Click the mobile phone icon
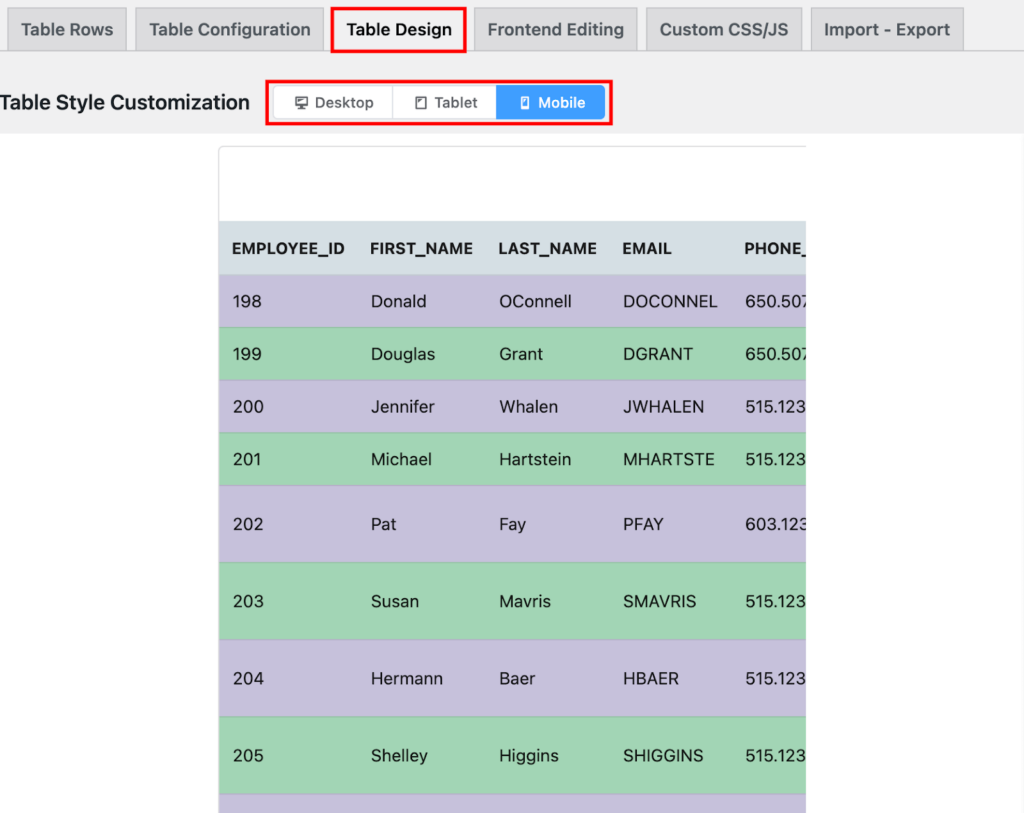Image resolution: width=1024 pixels, height=813 pixels. coord(524,103)
